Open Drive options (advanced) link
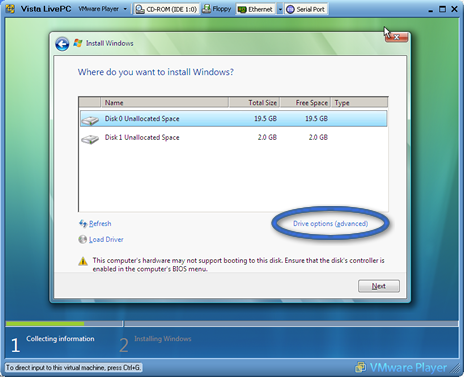Image resolution: width=464 pixels, height=377 pixels. 330,223
